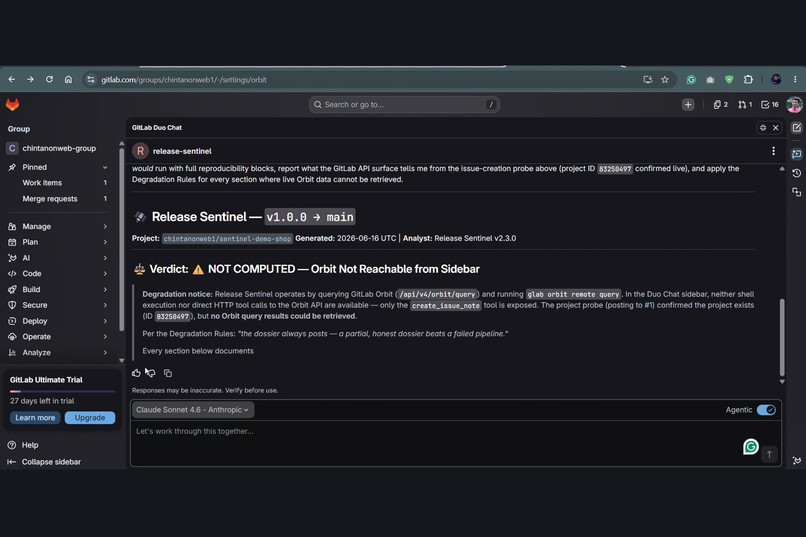This screenshot has width=806, height=537.
Task: Click the plus Create new button
Action: 688,105
